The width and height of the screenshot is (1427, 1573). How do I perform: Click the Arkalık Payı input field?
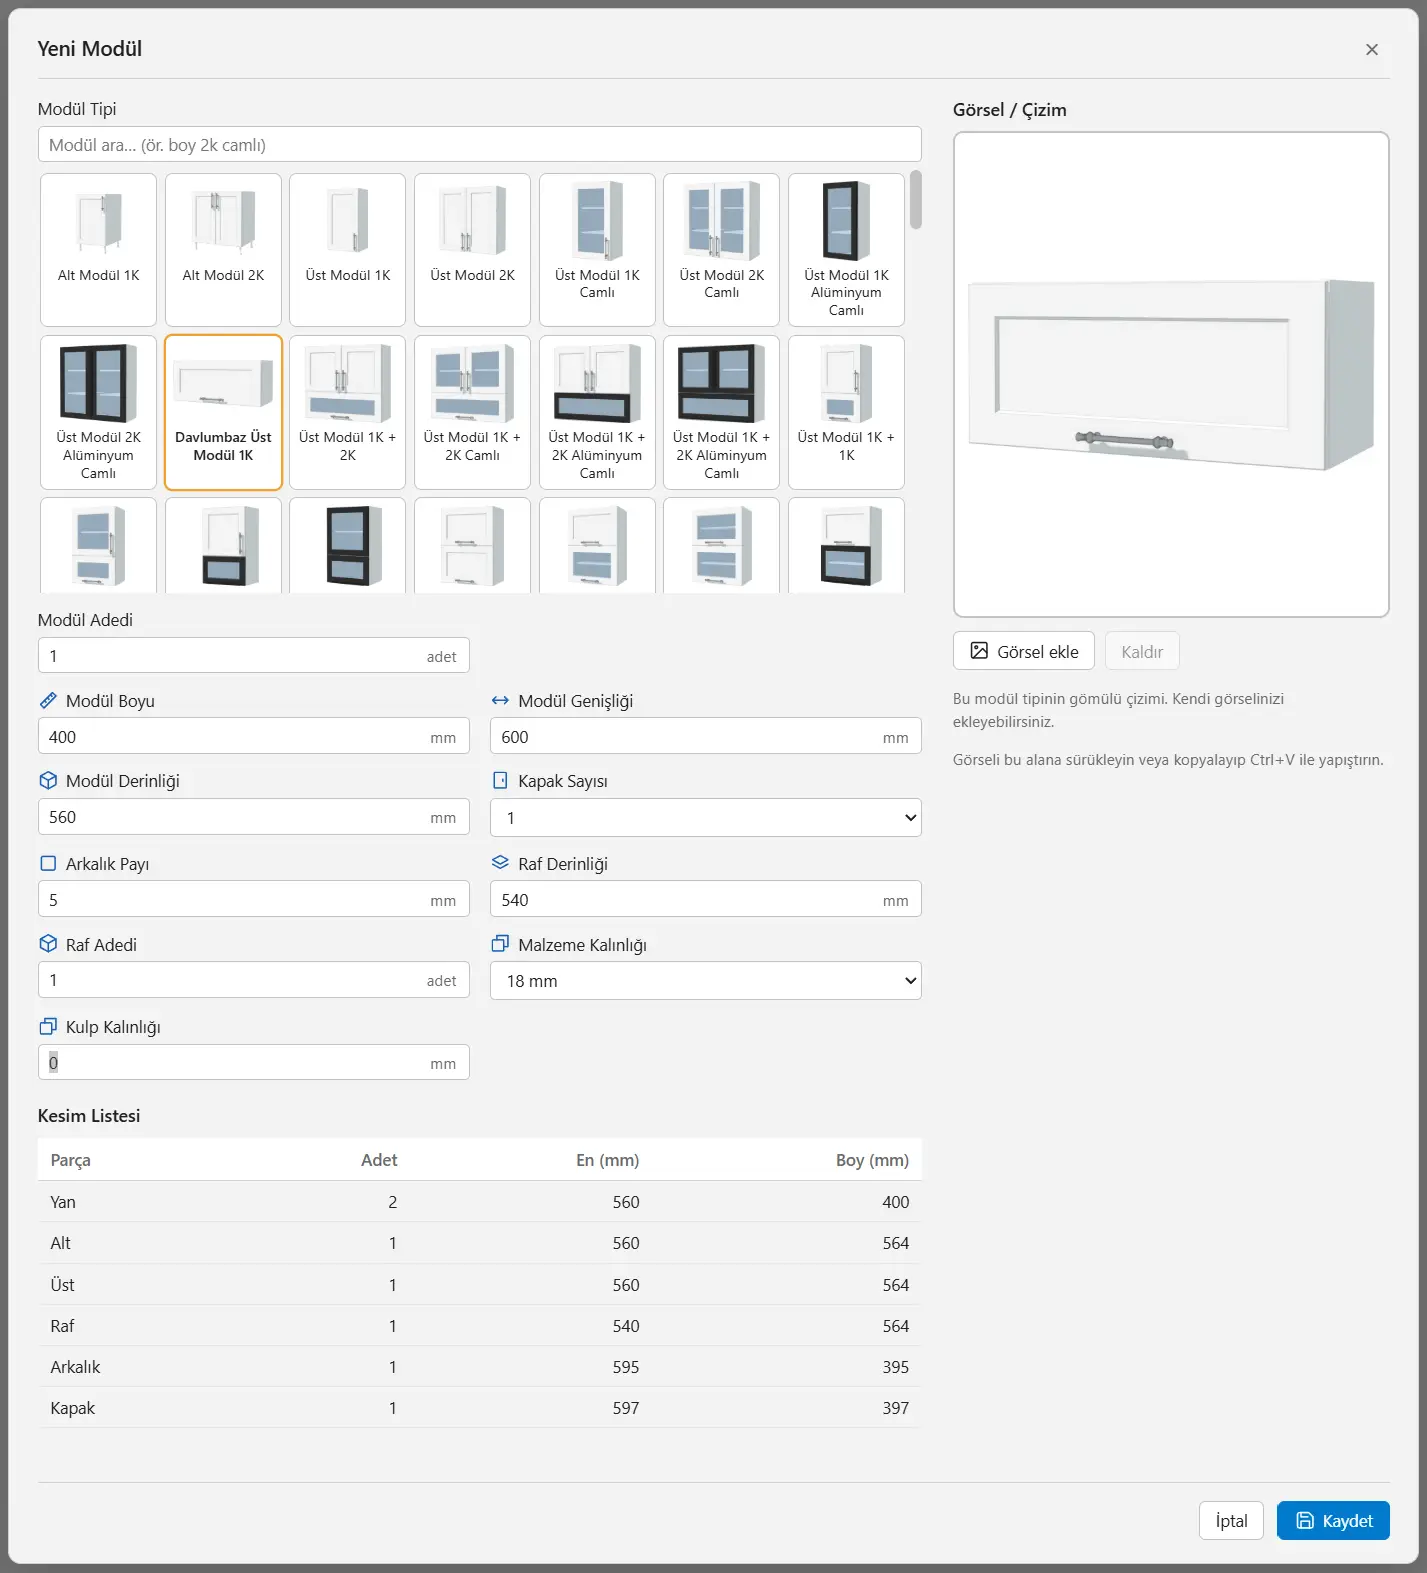click(x=253, y=900)
